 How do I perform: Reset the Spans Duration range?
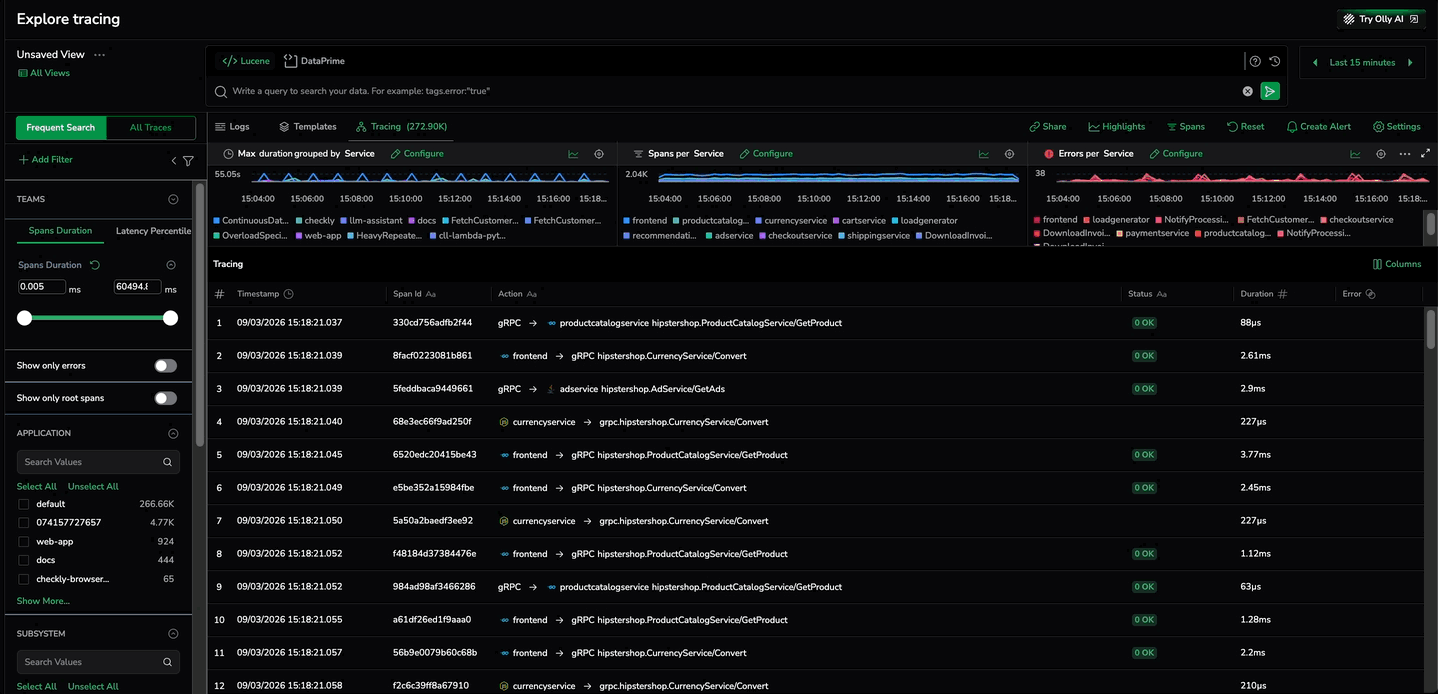coord(95,265)
